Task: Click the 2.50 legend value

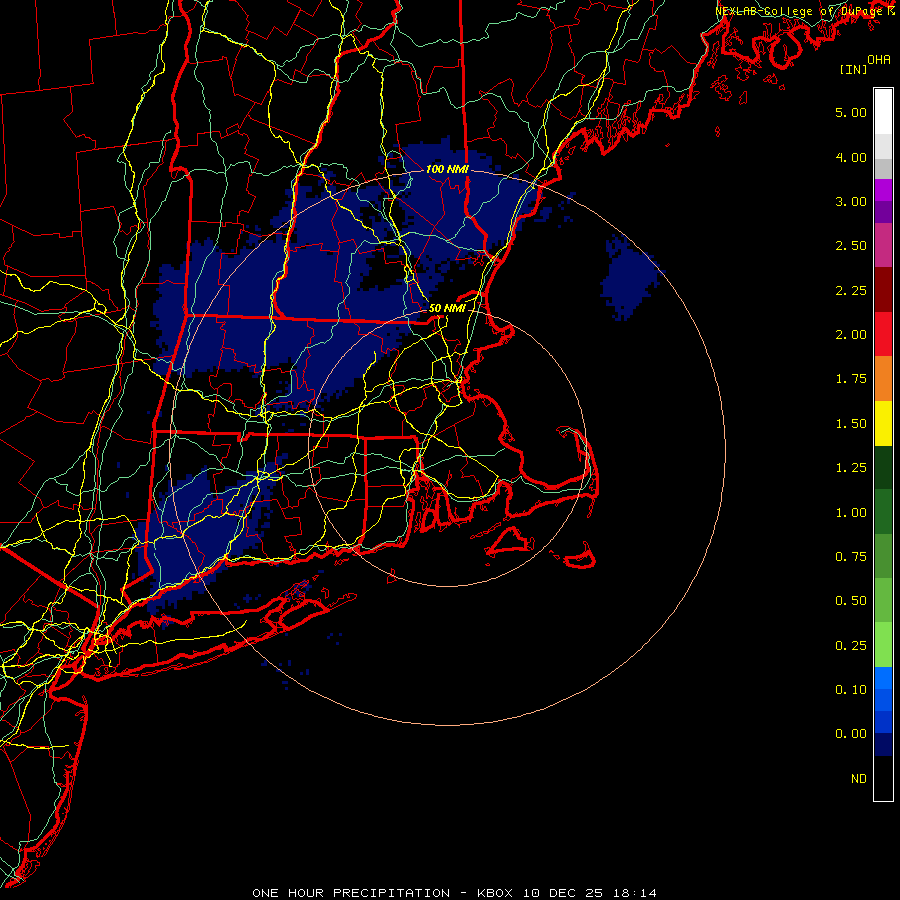Action: tap(851, 246)
